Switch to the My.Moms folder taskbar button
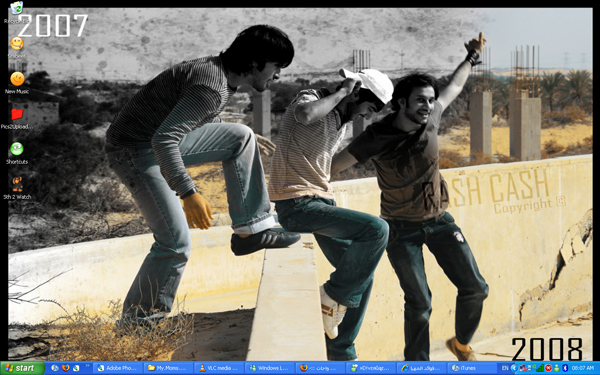 (x=168, y=368)
